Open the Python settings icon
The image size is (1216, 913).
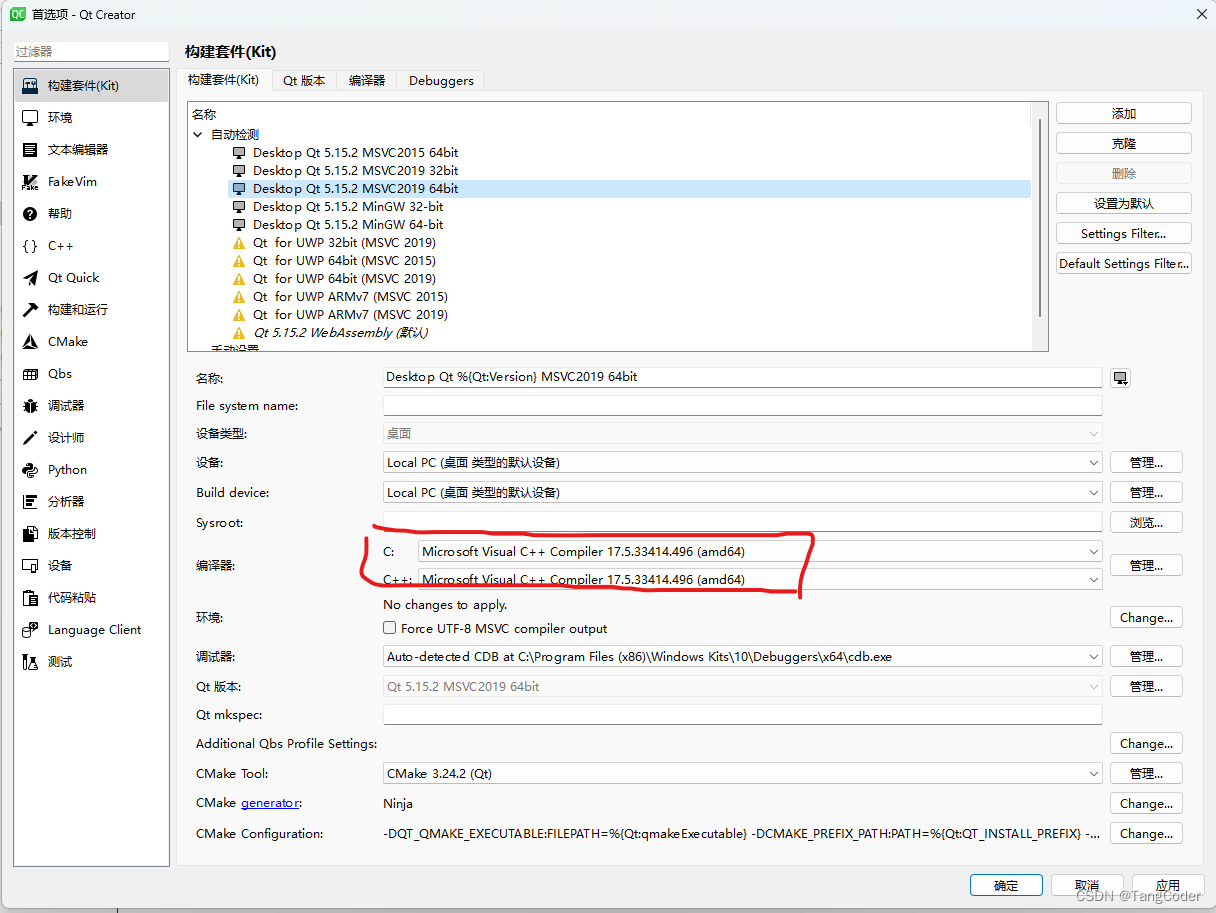(30, 470)
